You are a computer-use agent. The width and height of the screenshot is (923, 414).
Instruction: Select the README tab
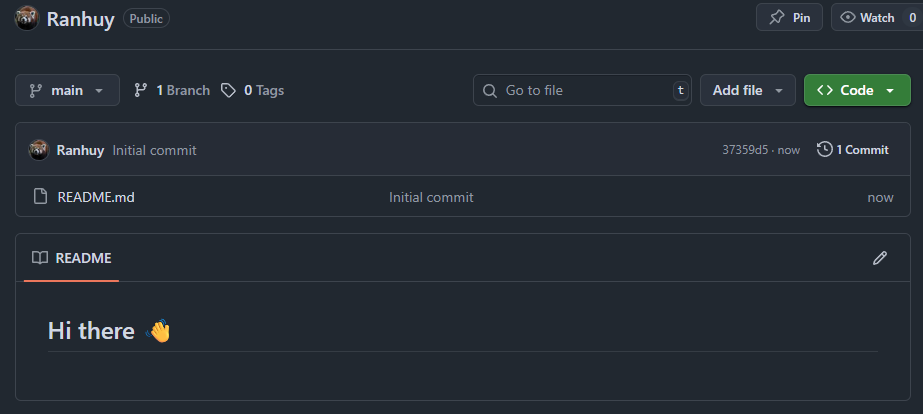(71, 258)
